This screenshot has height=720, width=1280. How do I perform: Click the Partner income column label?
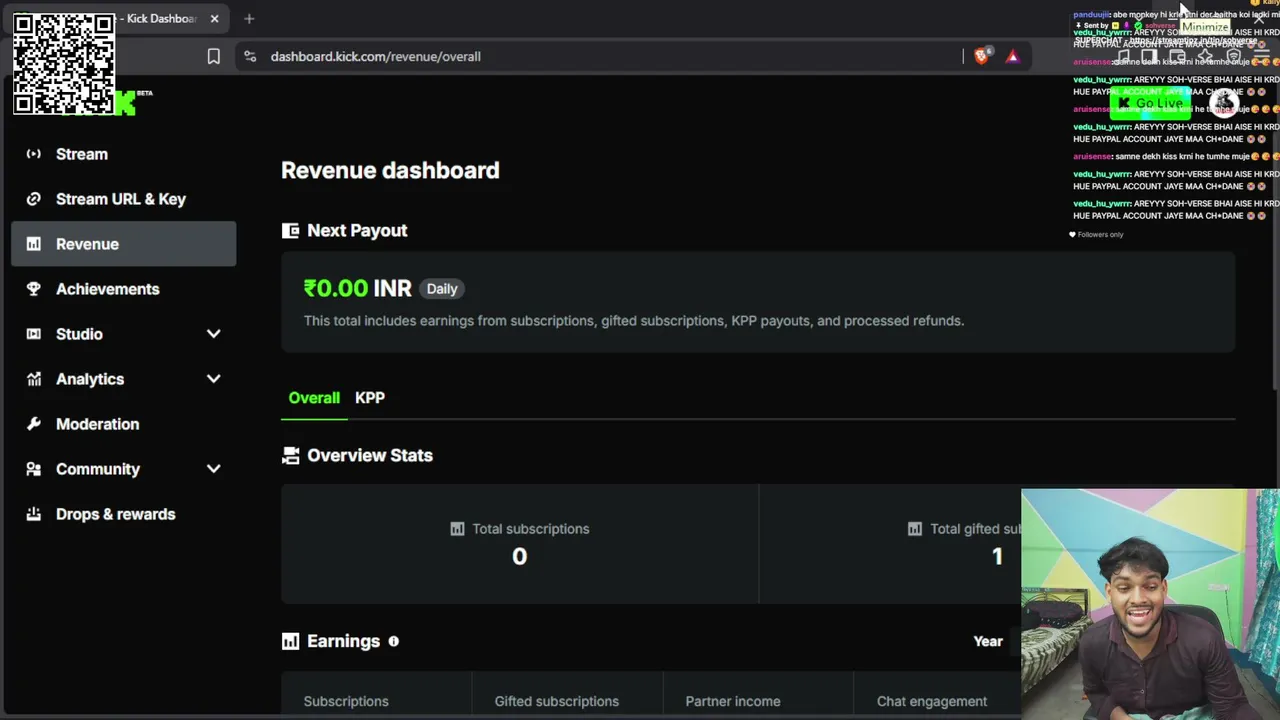tap(733, 702)
